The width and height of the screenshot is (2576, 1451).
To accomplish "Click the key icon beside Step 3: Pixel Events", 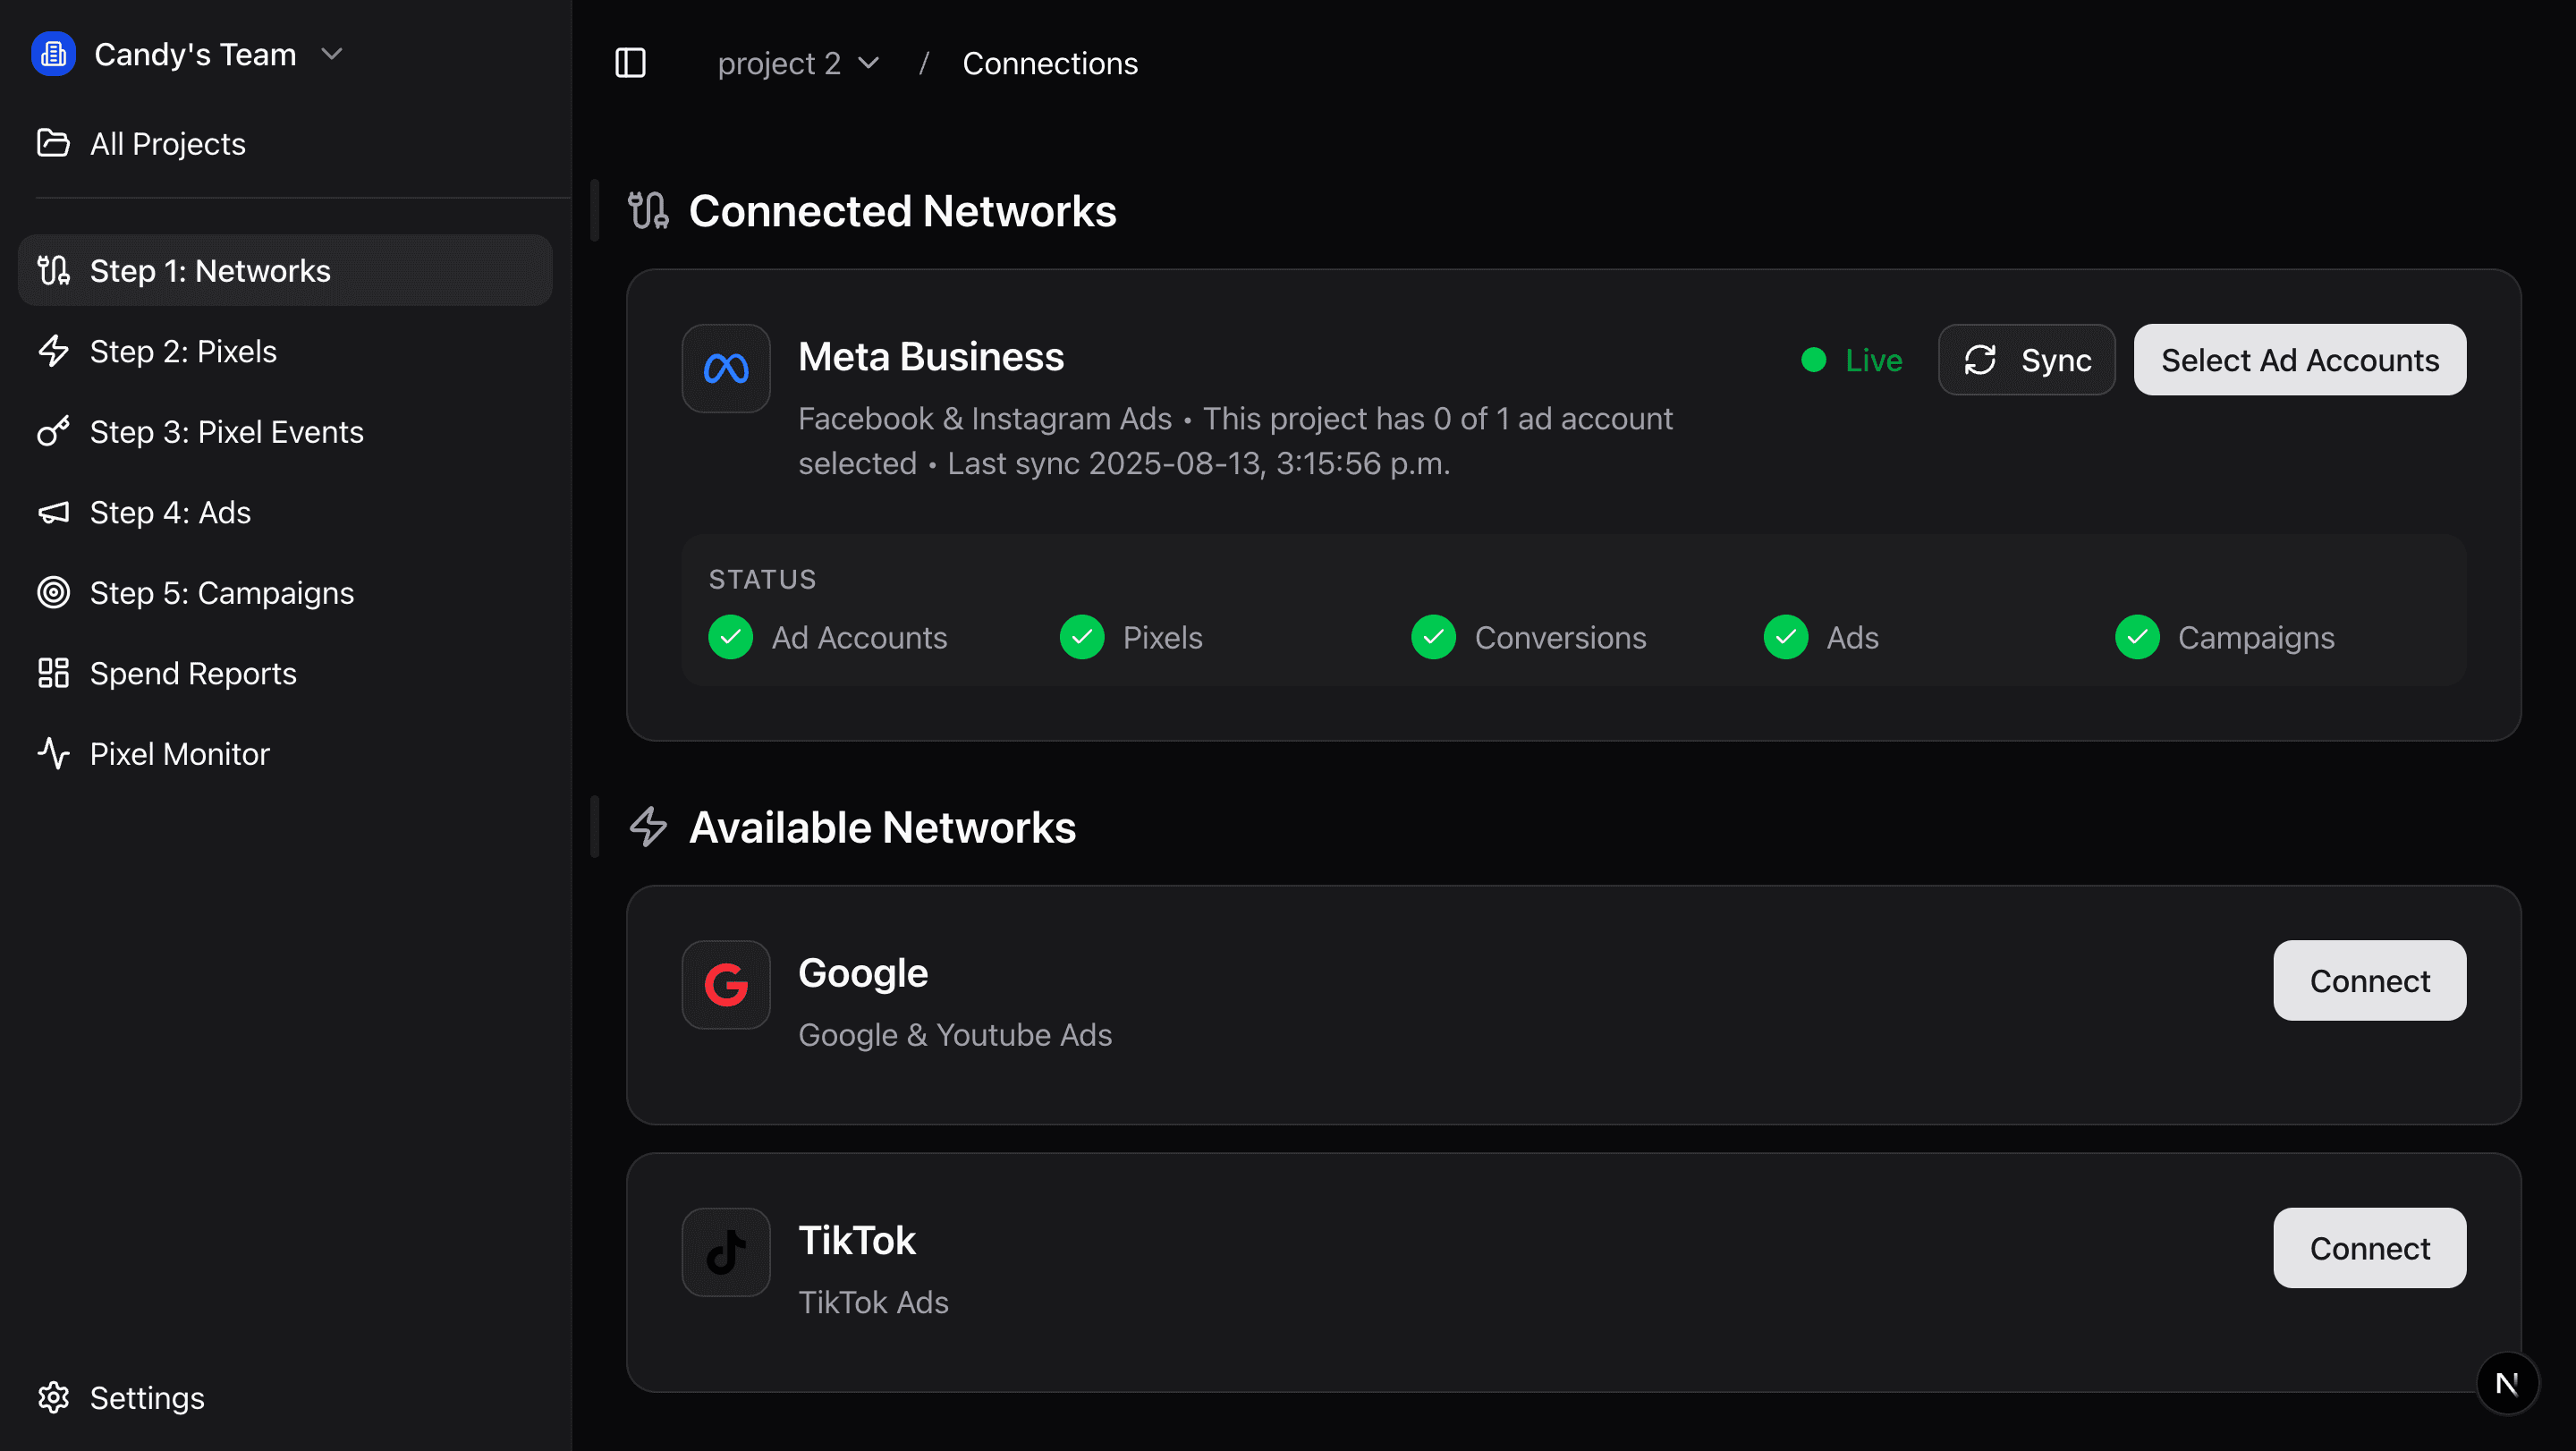I will pos(53,432).
